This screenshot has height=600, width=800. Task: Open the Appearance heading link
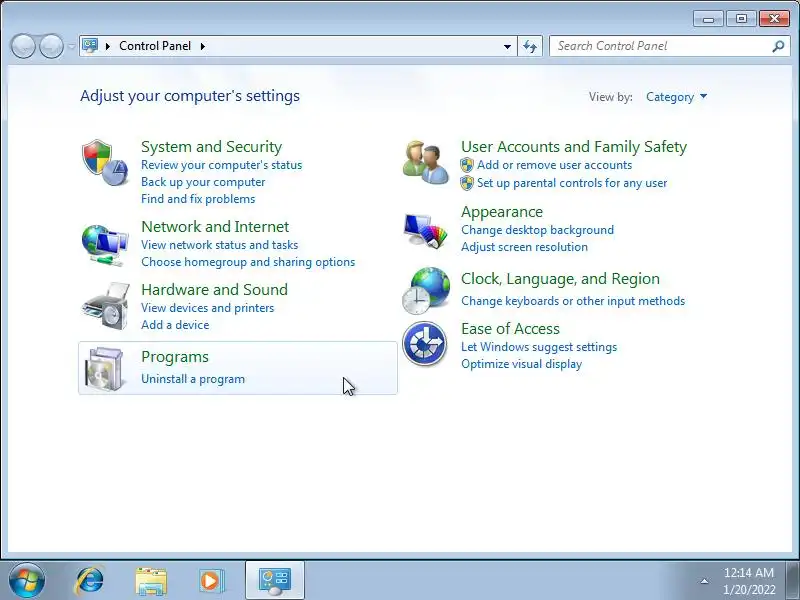(x=502, y=212)
